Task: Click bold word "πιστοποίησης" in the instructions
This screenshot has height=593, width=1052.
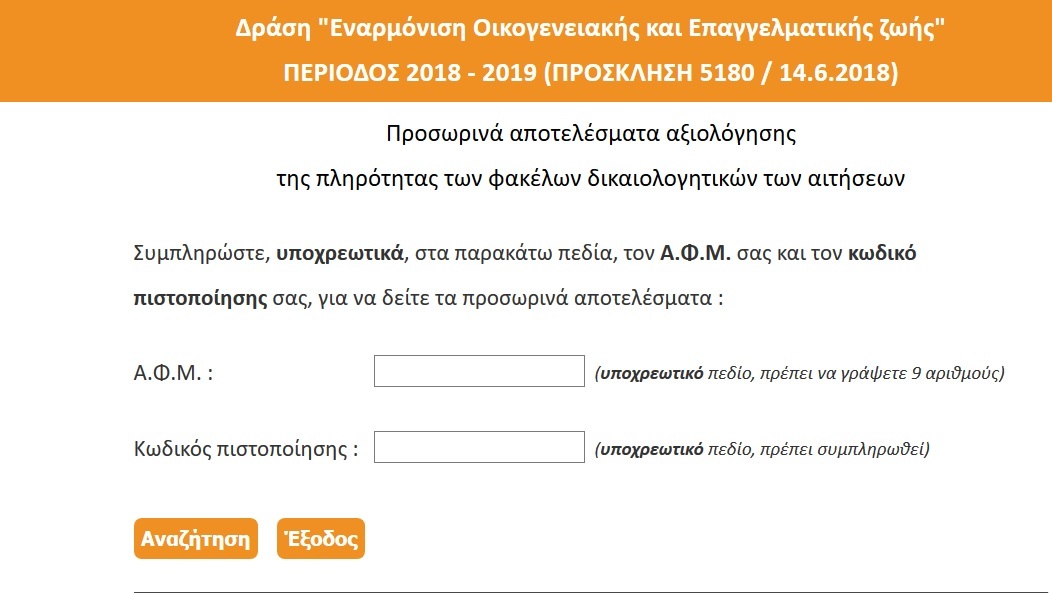Action: (200, 298)
